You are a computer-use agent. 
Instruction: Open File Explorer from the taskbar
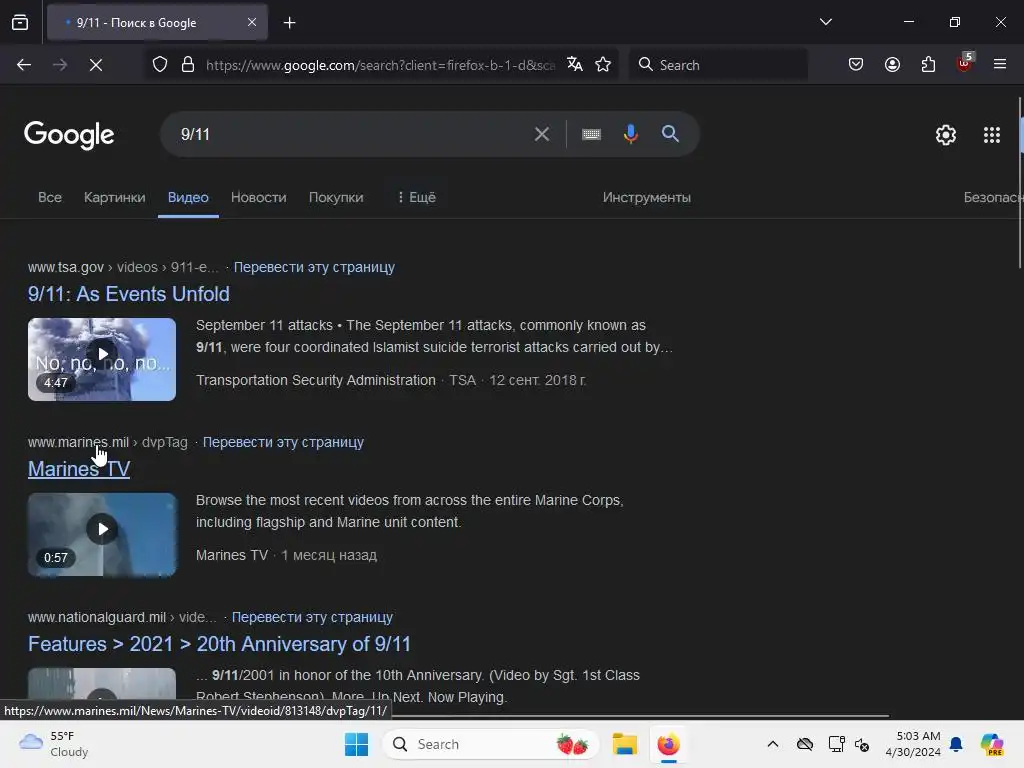point(624,744)
